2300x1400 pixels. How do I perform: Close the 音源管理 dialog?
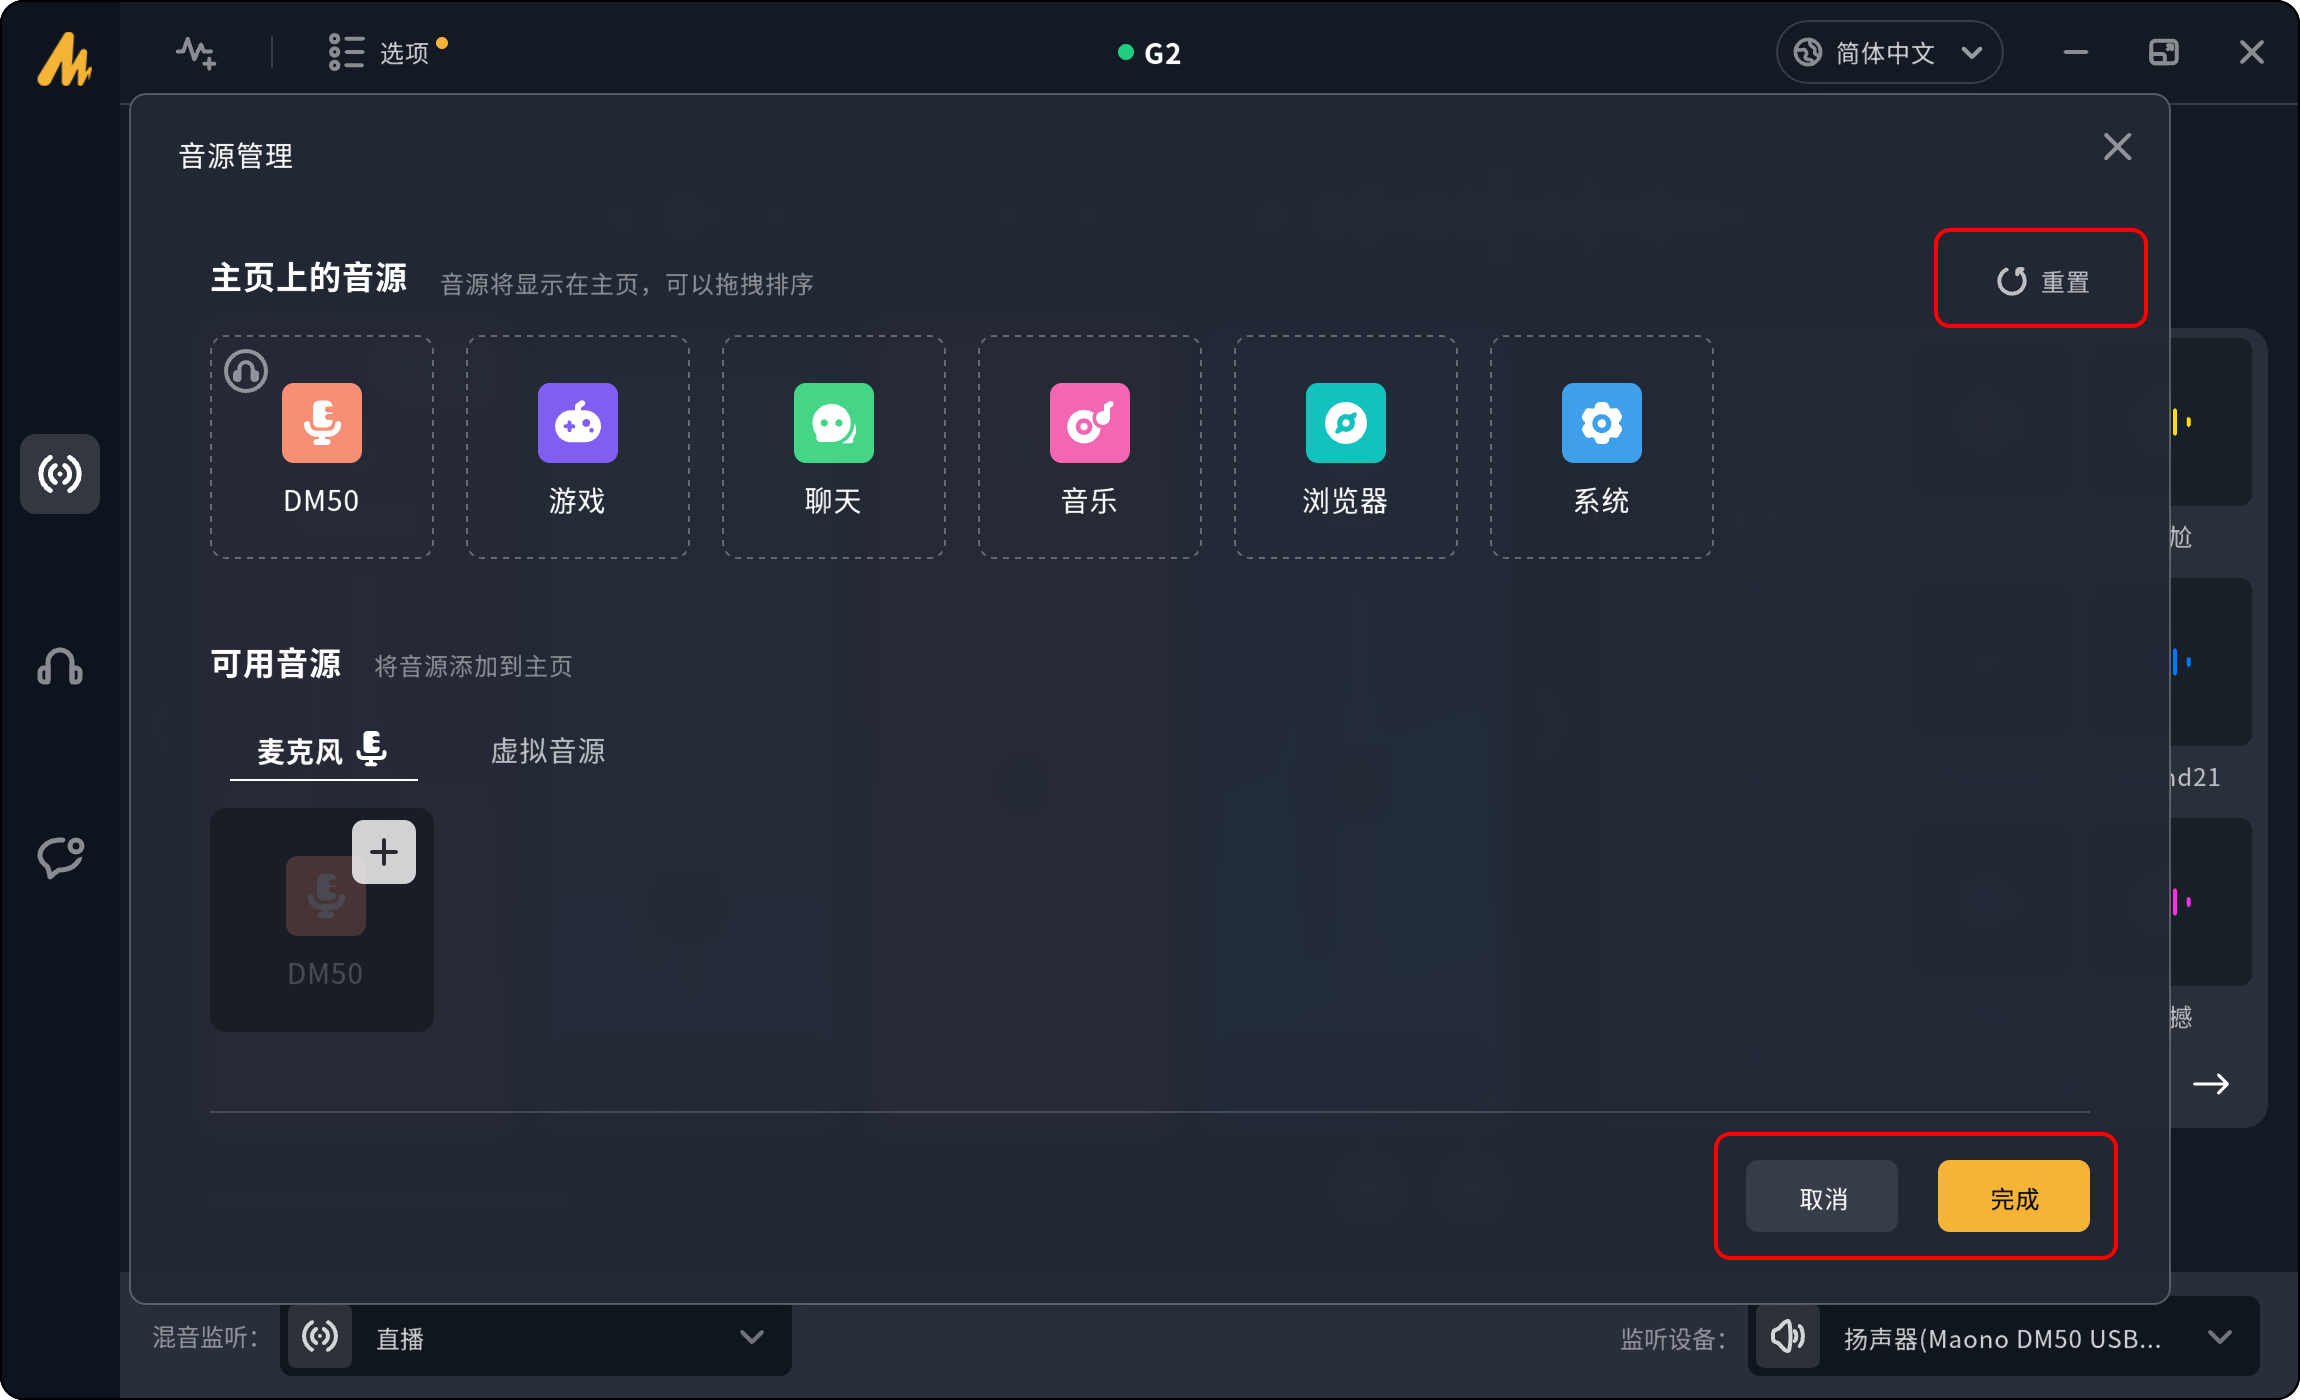[2117, 147]
